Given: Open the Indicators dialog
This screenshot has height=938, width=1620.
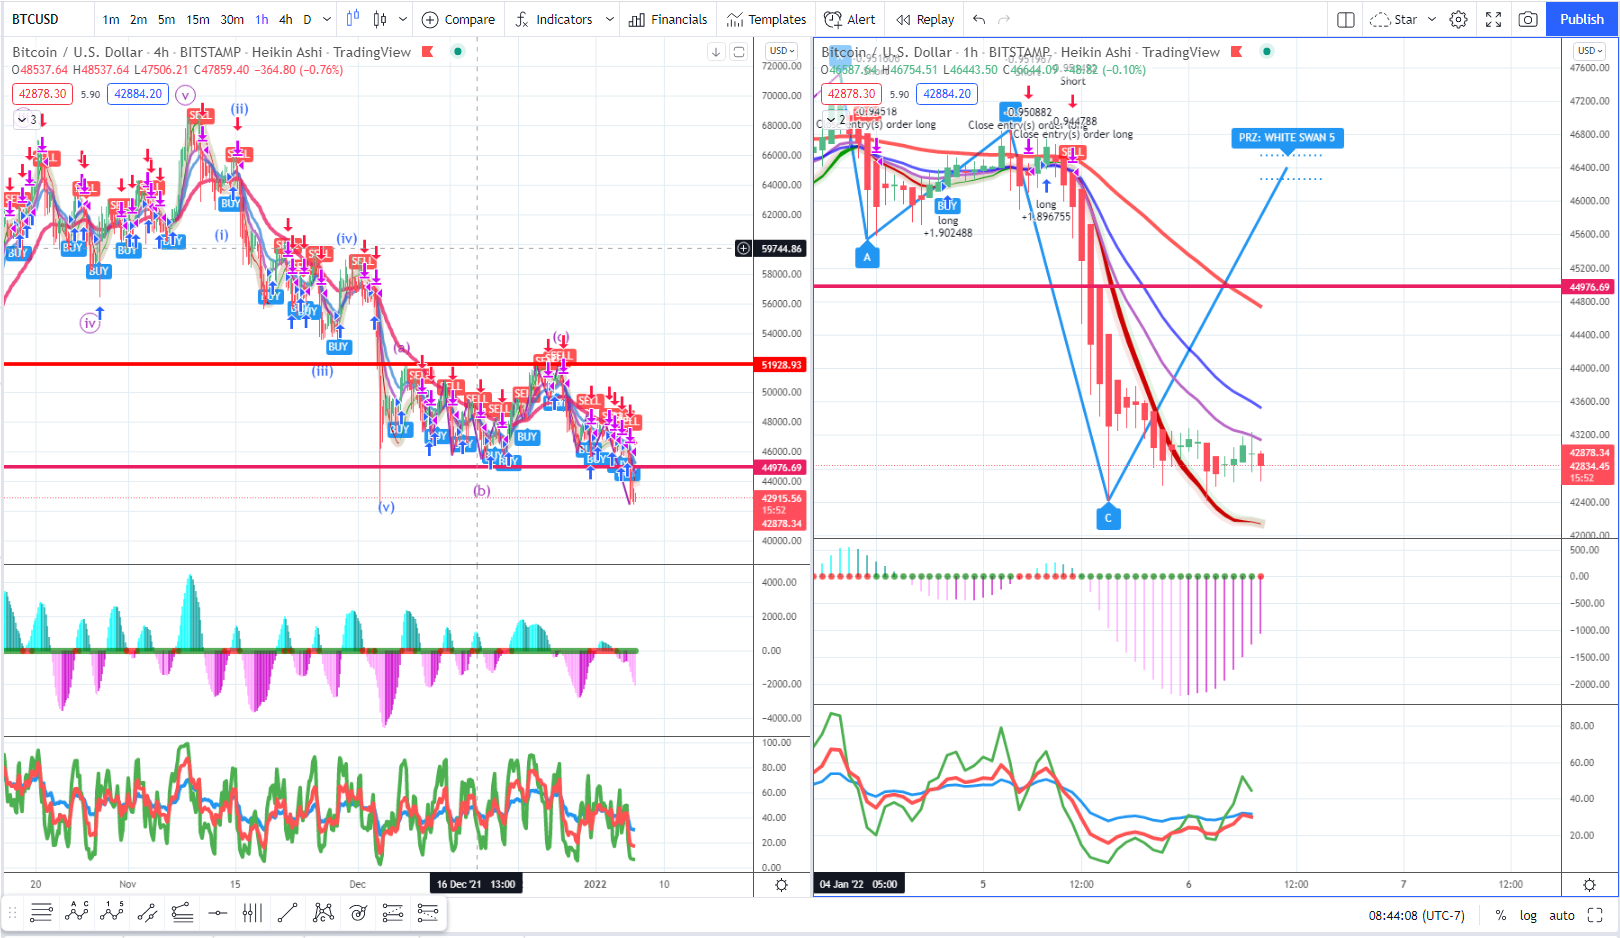Looking at the screenshot, I should (x=554, y=19).
